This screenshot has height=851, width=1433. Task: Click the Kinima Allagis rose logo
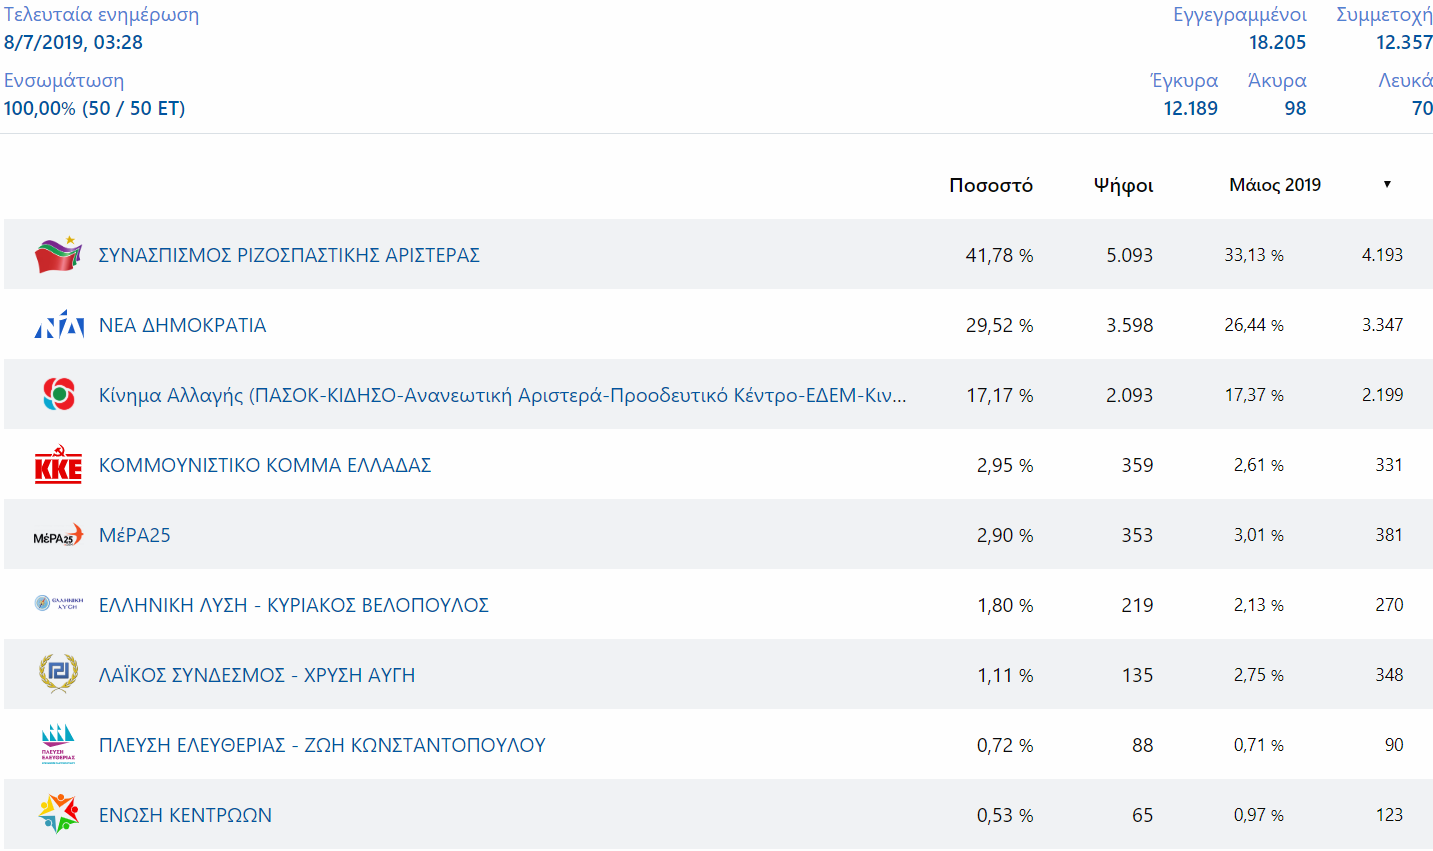(59, 394)
